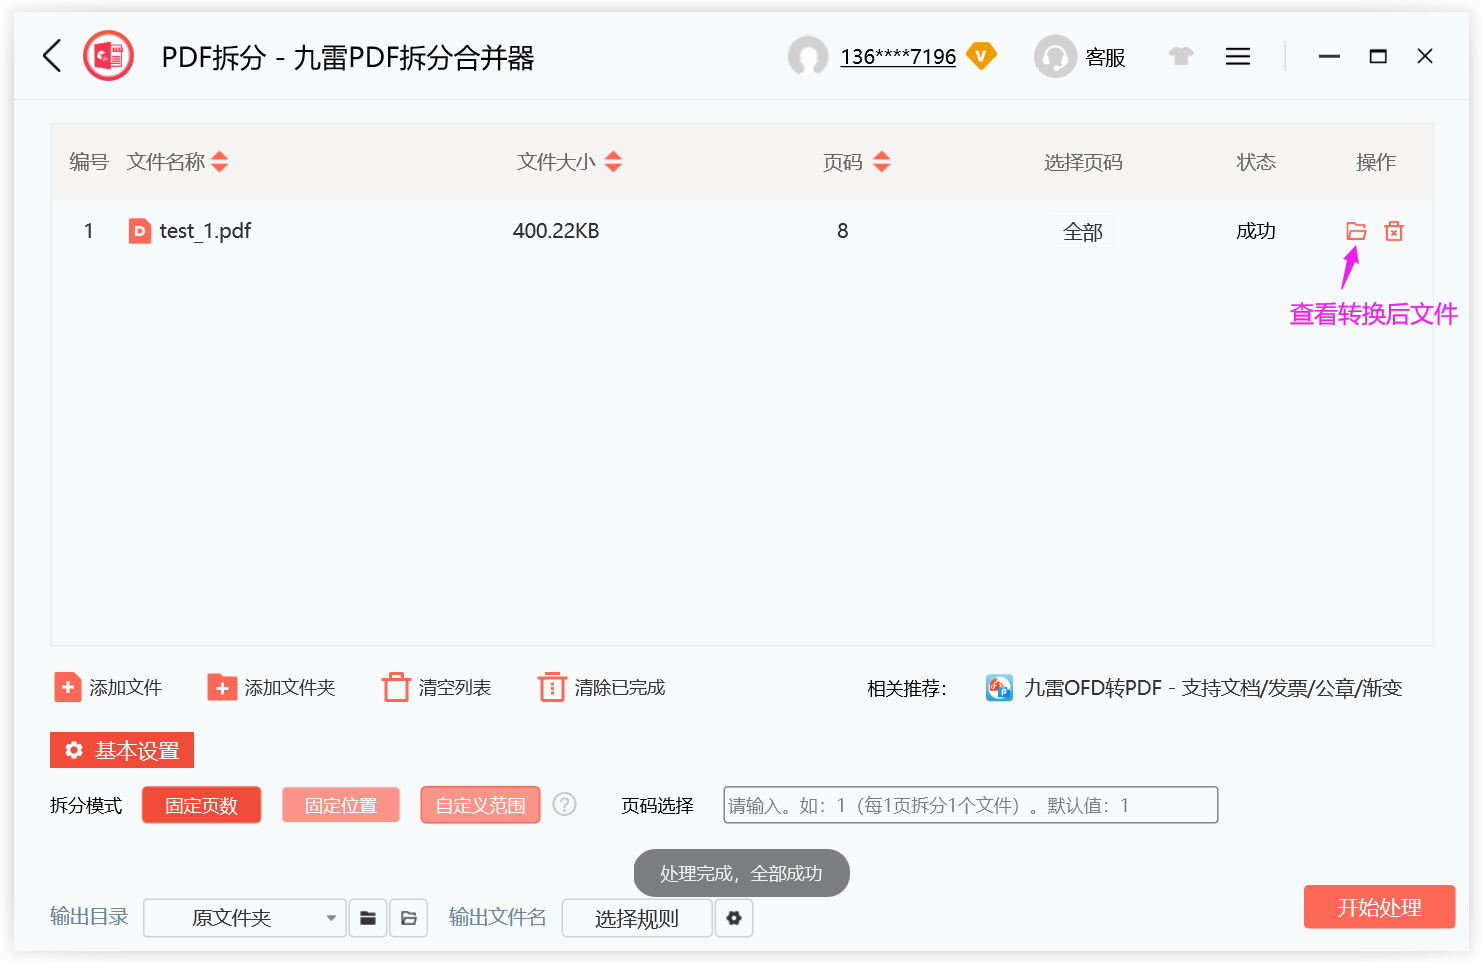This screenshot has width=1482, height=962.
Task: Sort by 文件大小 column arrows
Action: 613,162
